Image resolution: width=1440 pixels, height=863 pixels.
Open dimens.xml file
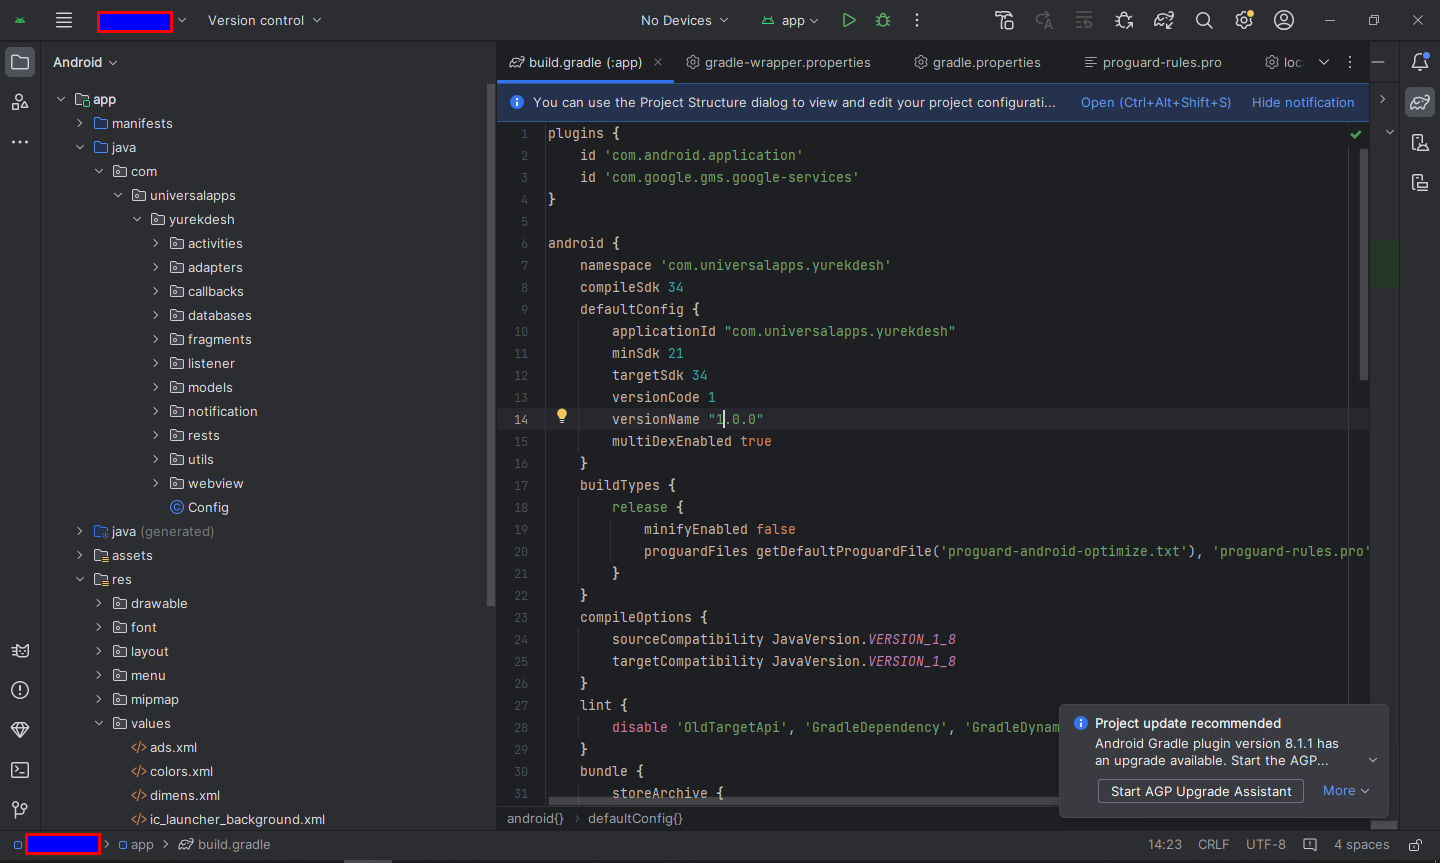pos(176,795)
